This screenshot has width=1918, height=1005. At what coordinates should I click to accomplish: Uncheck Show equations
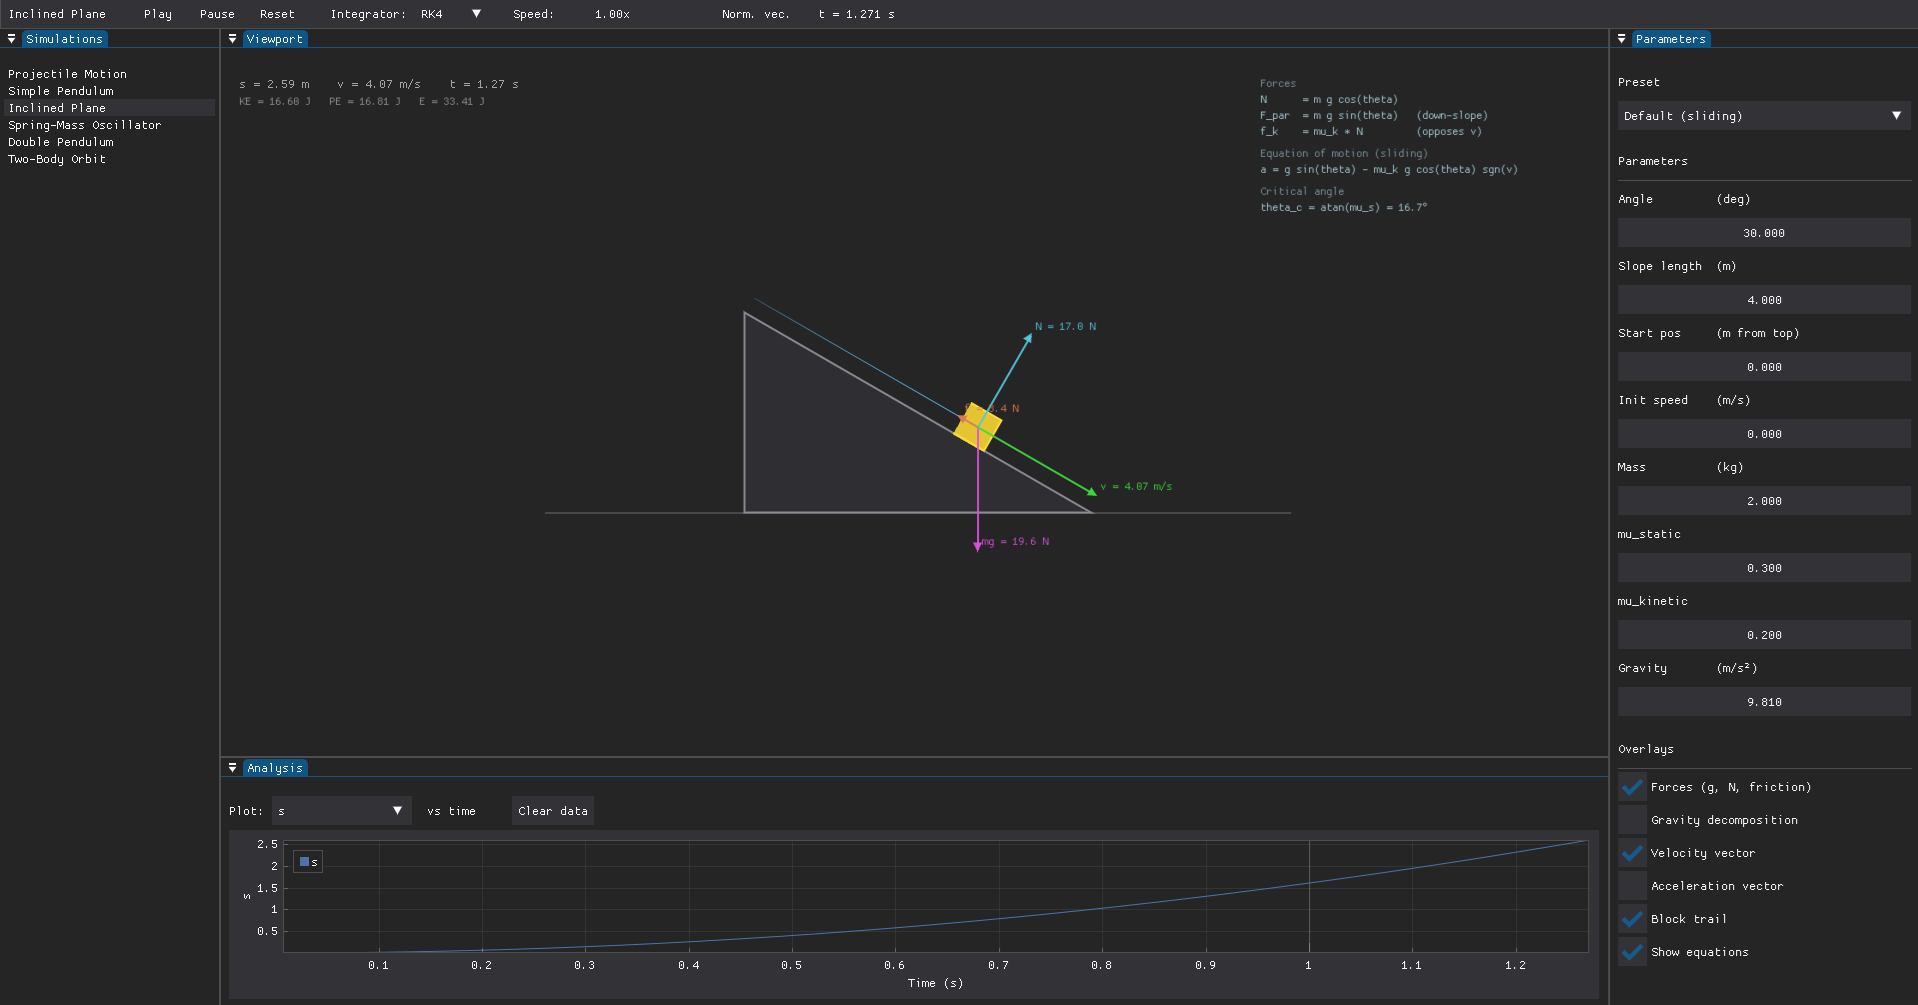tap(1632, 952)
